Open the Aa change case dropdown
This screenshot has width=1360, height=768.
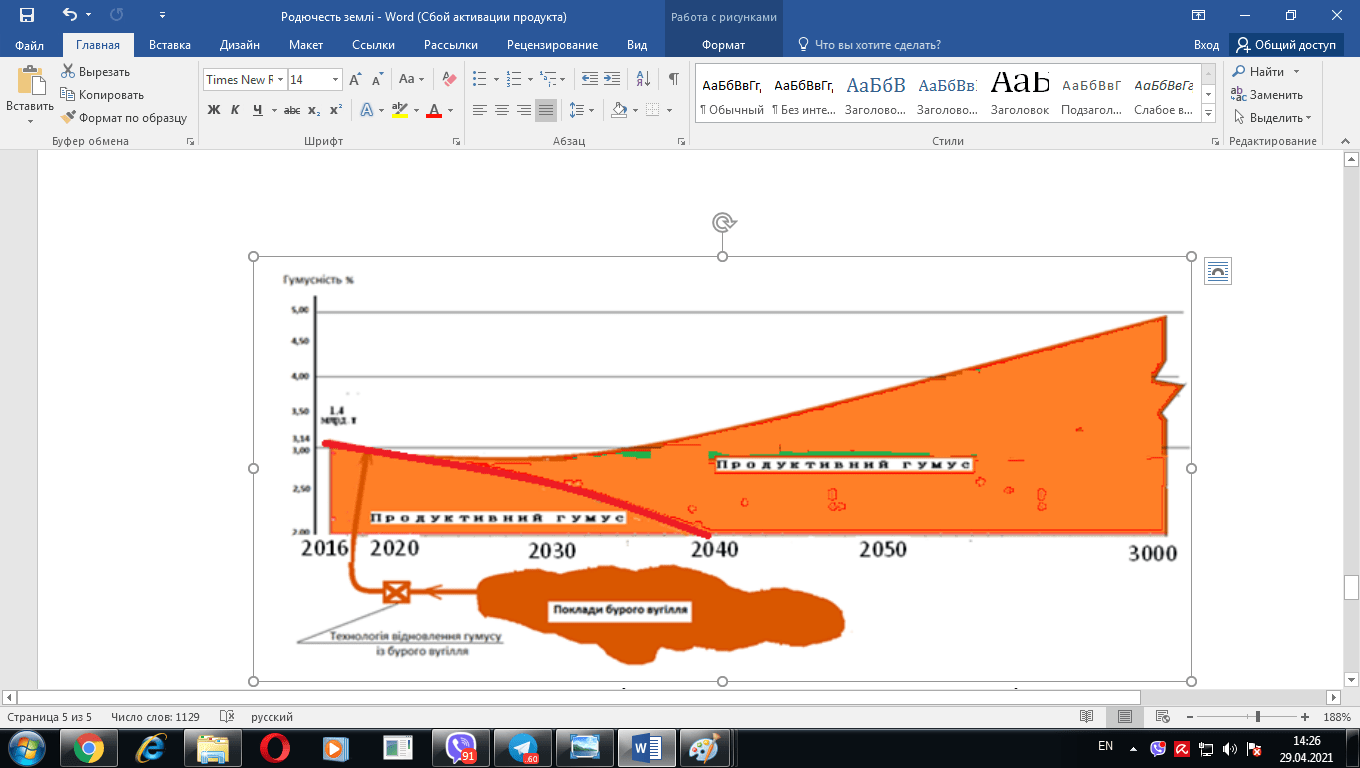click(x=411, y=79)
